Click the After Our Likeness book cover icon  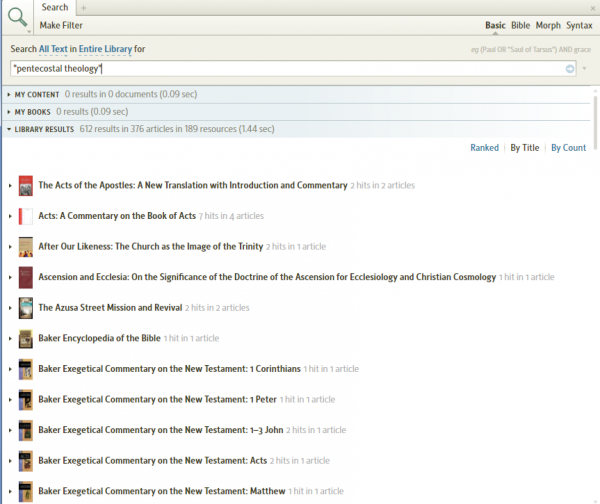(25, 247)
